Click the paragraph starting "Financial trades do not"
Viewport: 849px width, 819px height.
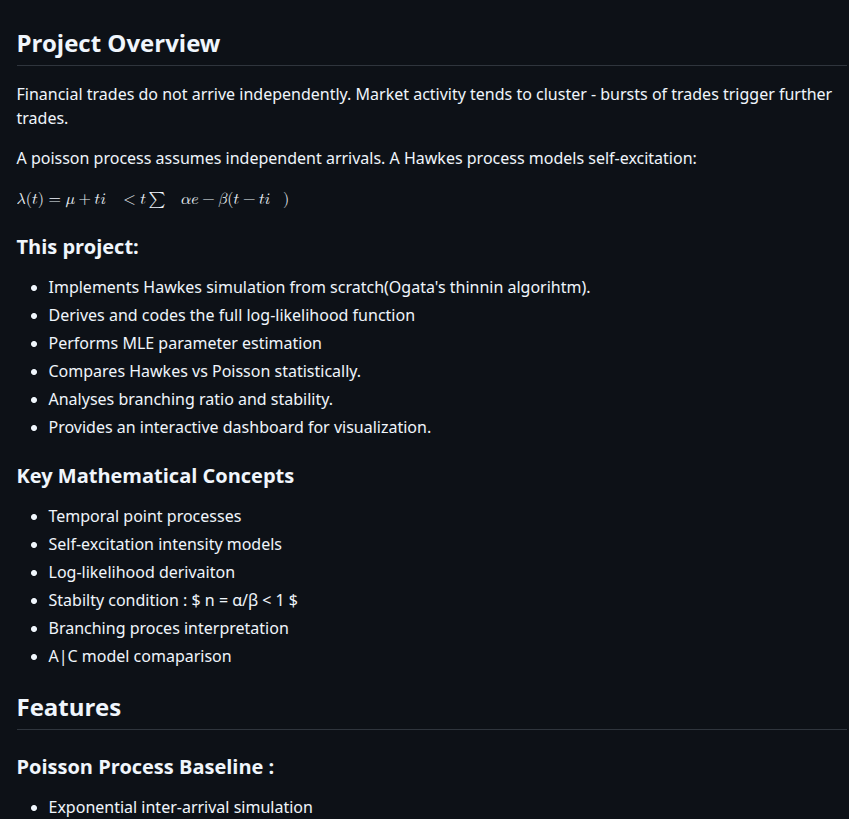tap(424, 106)
